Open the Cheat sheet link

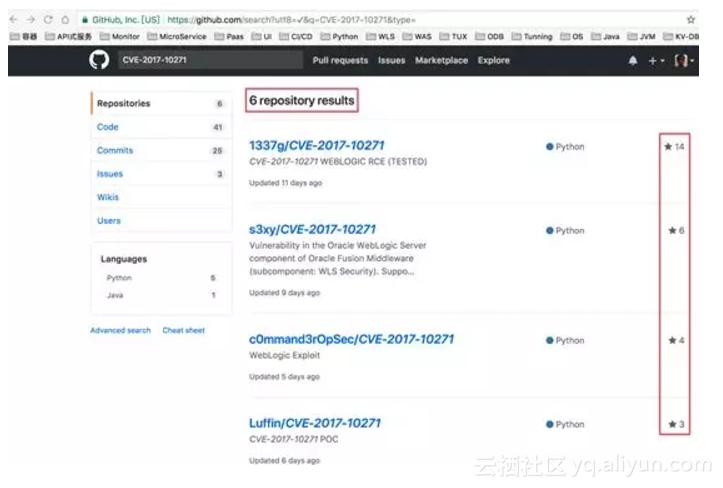(184, 330)
